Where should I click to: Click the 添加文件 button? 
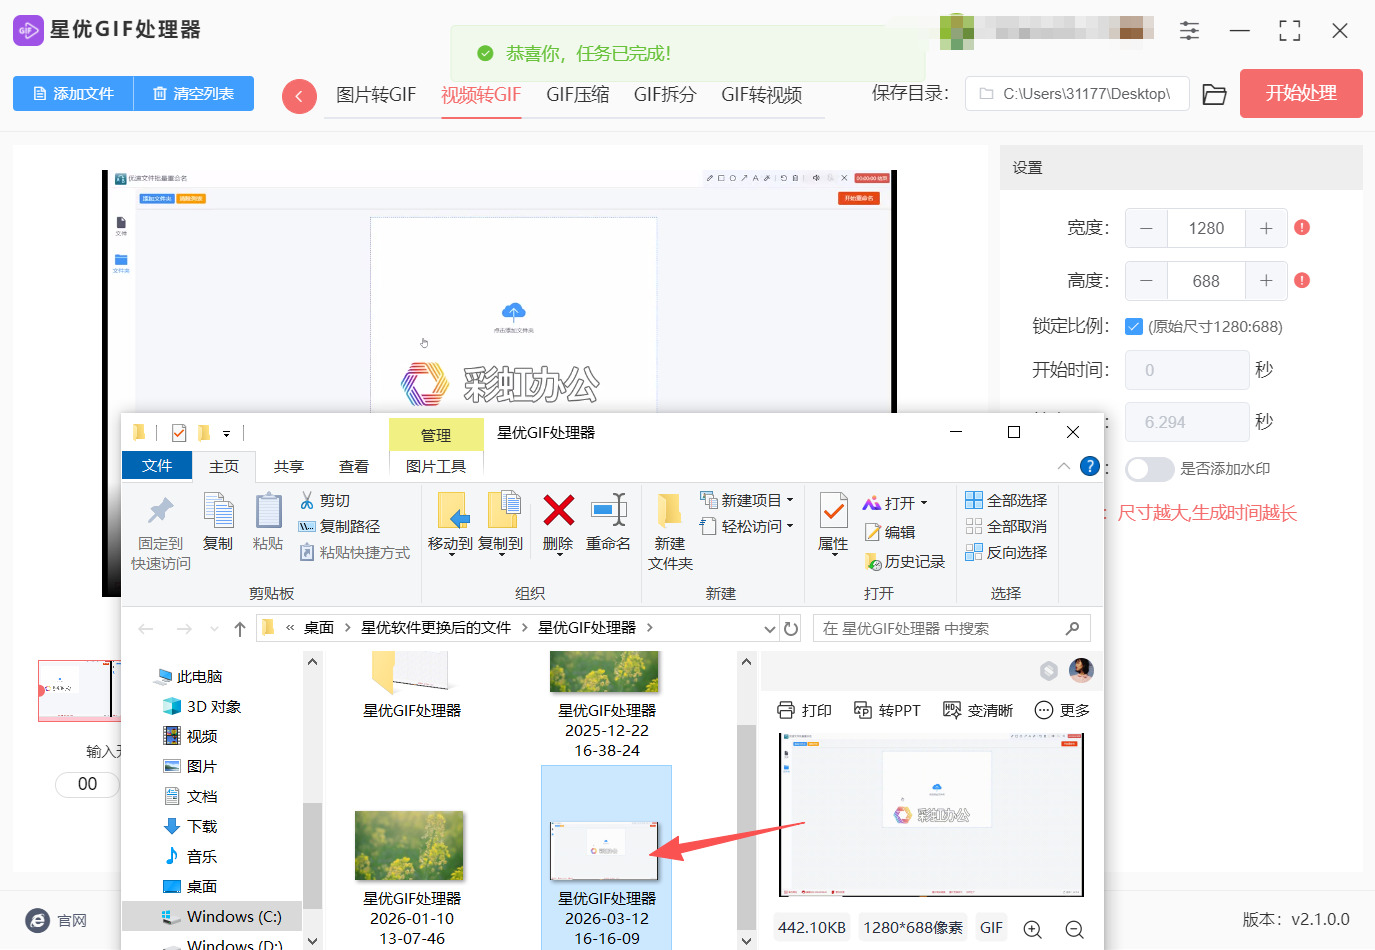73,94
